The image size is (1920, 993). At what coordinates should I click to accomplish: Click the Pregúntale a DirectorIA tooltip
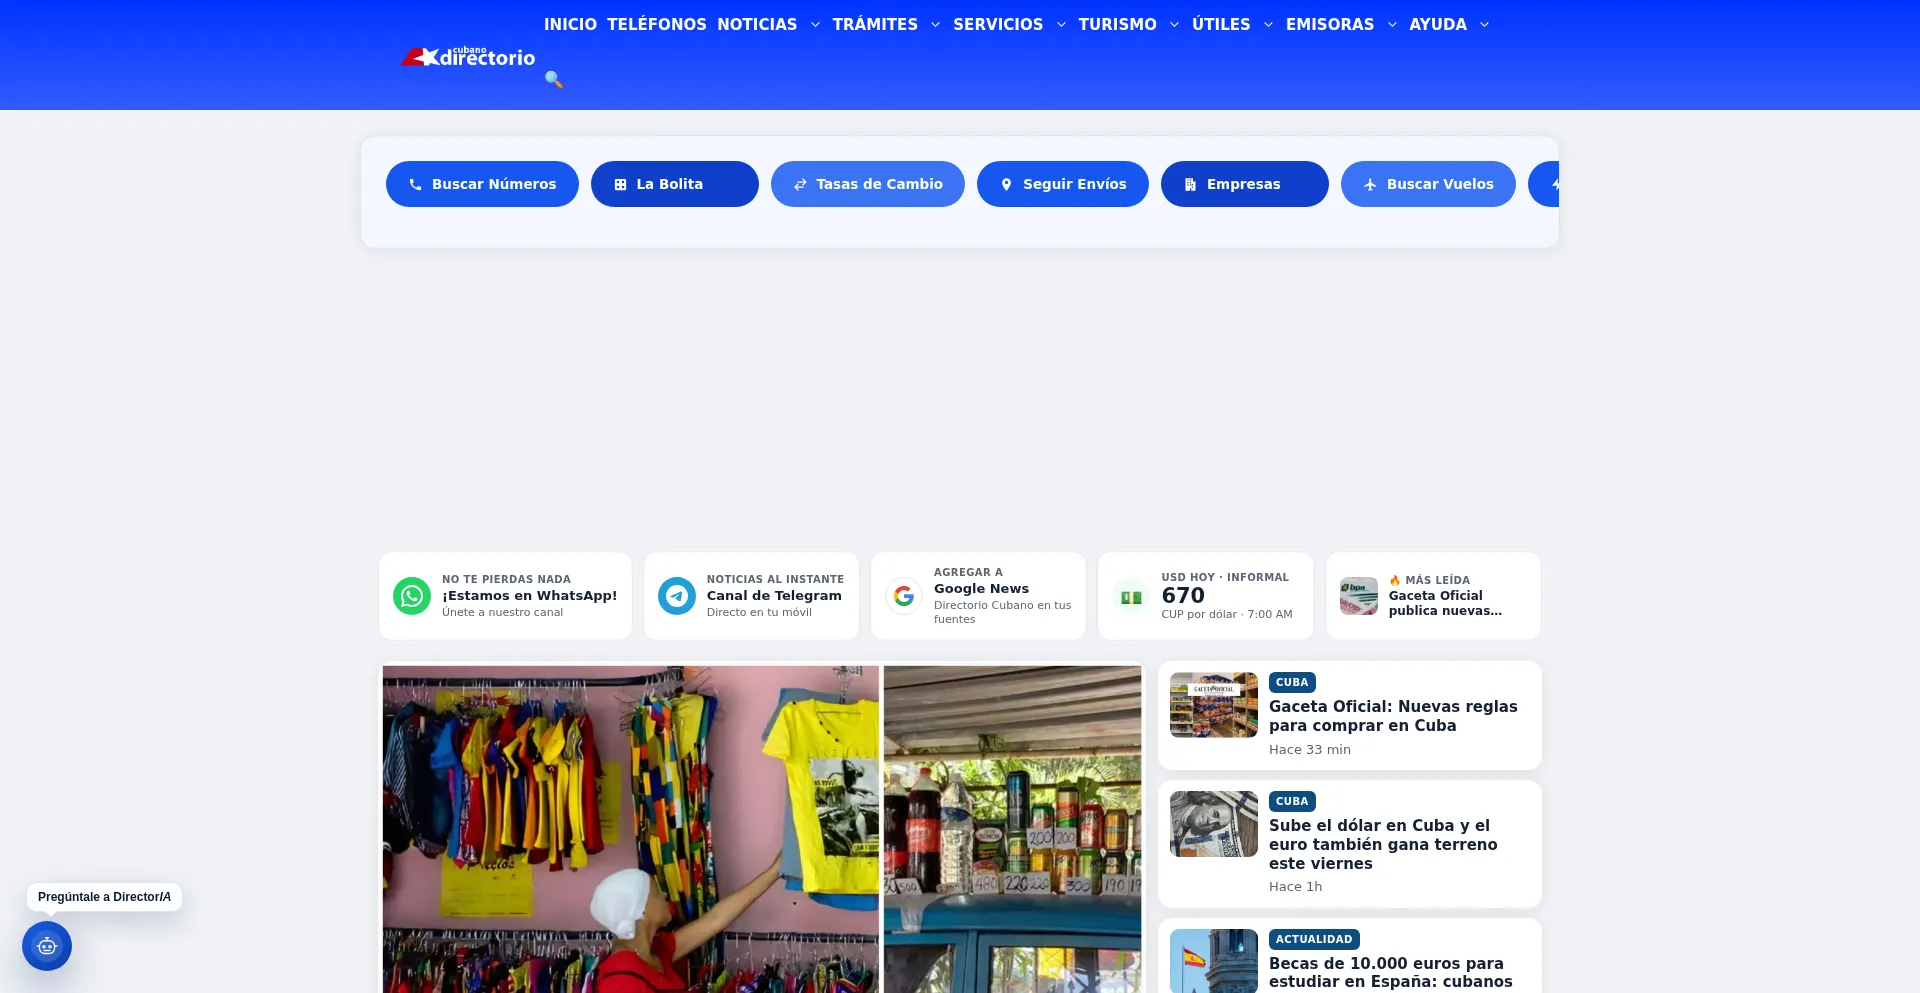104,897
